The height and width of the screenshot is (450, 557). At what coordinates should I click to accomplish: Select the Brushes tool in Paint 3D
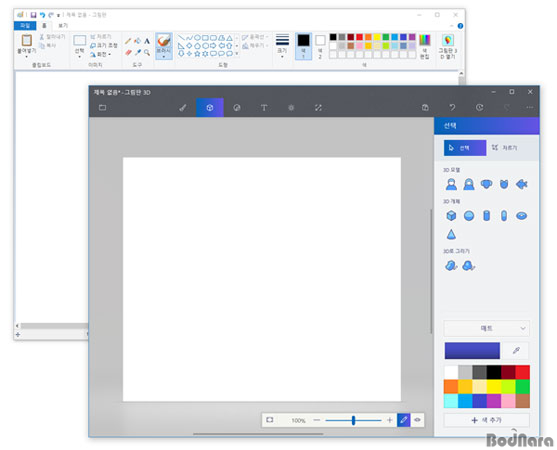[183, 108]
